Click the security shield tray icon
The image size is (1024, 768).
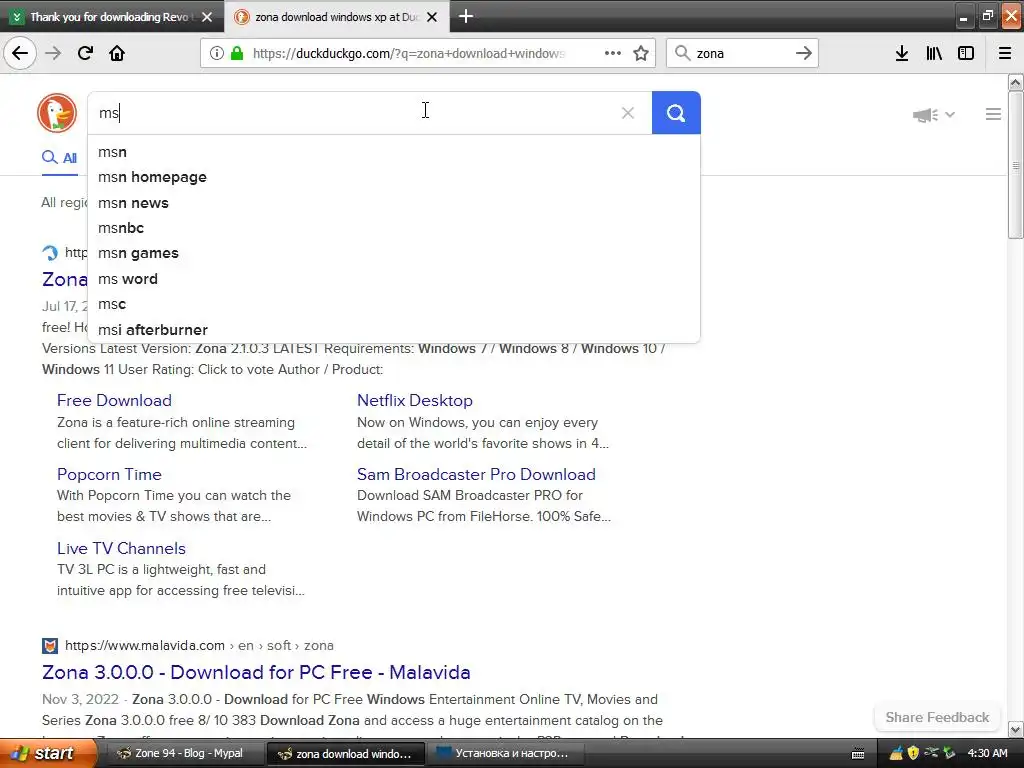coord(913,754)
